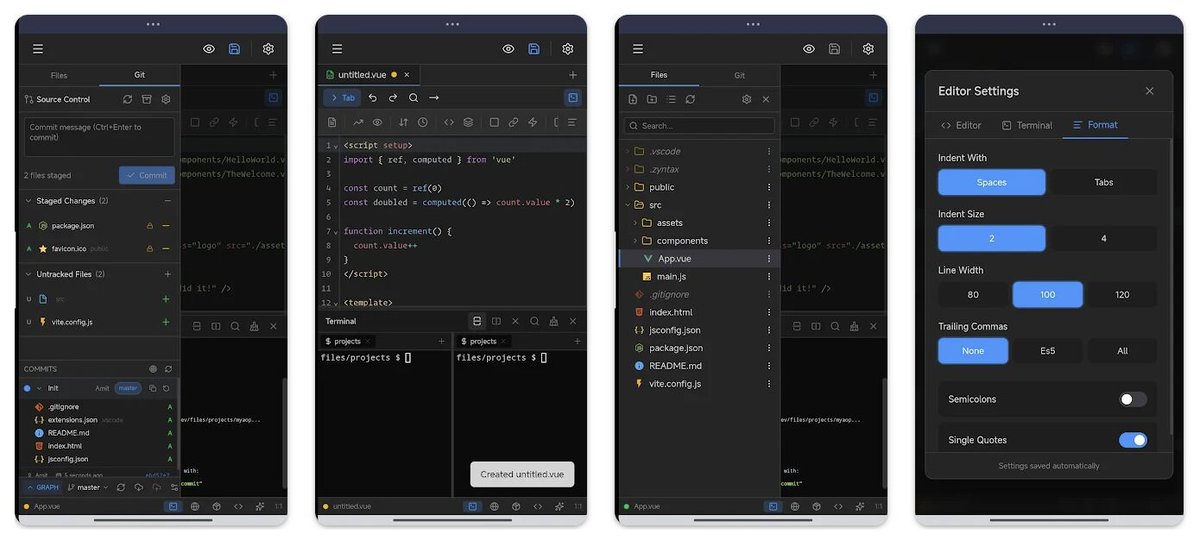Set Line Width to 80
This screenshot has height=540, width=1200.
(973, 295)
